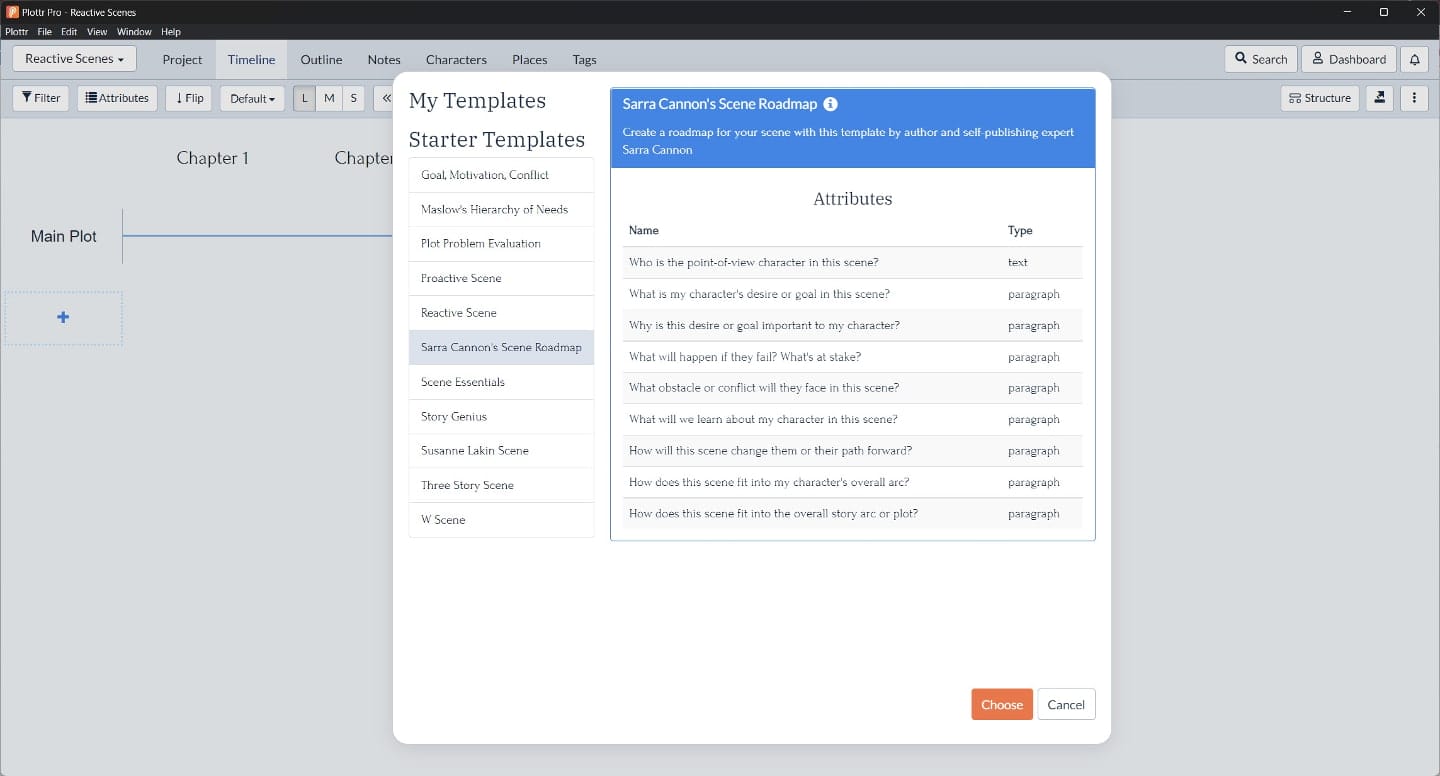The image size is (1440, 776).
Task: Open the Dashboard
Action: [x=1349, y=59]
